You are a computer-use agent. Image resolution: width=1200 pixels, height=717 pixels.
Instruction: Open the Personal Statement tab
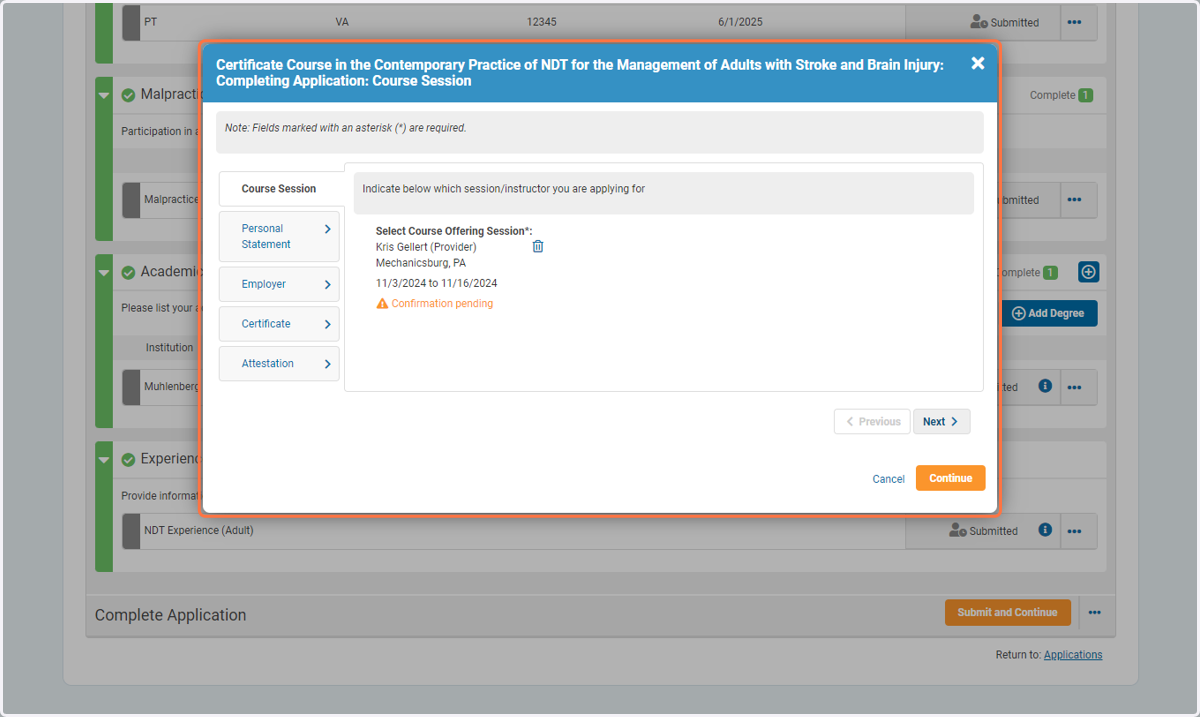279,236
